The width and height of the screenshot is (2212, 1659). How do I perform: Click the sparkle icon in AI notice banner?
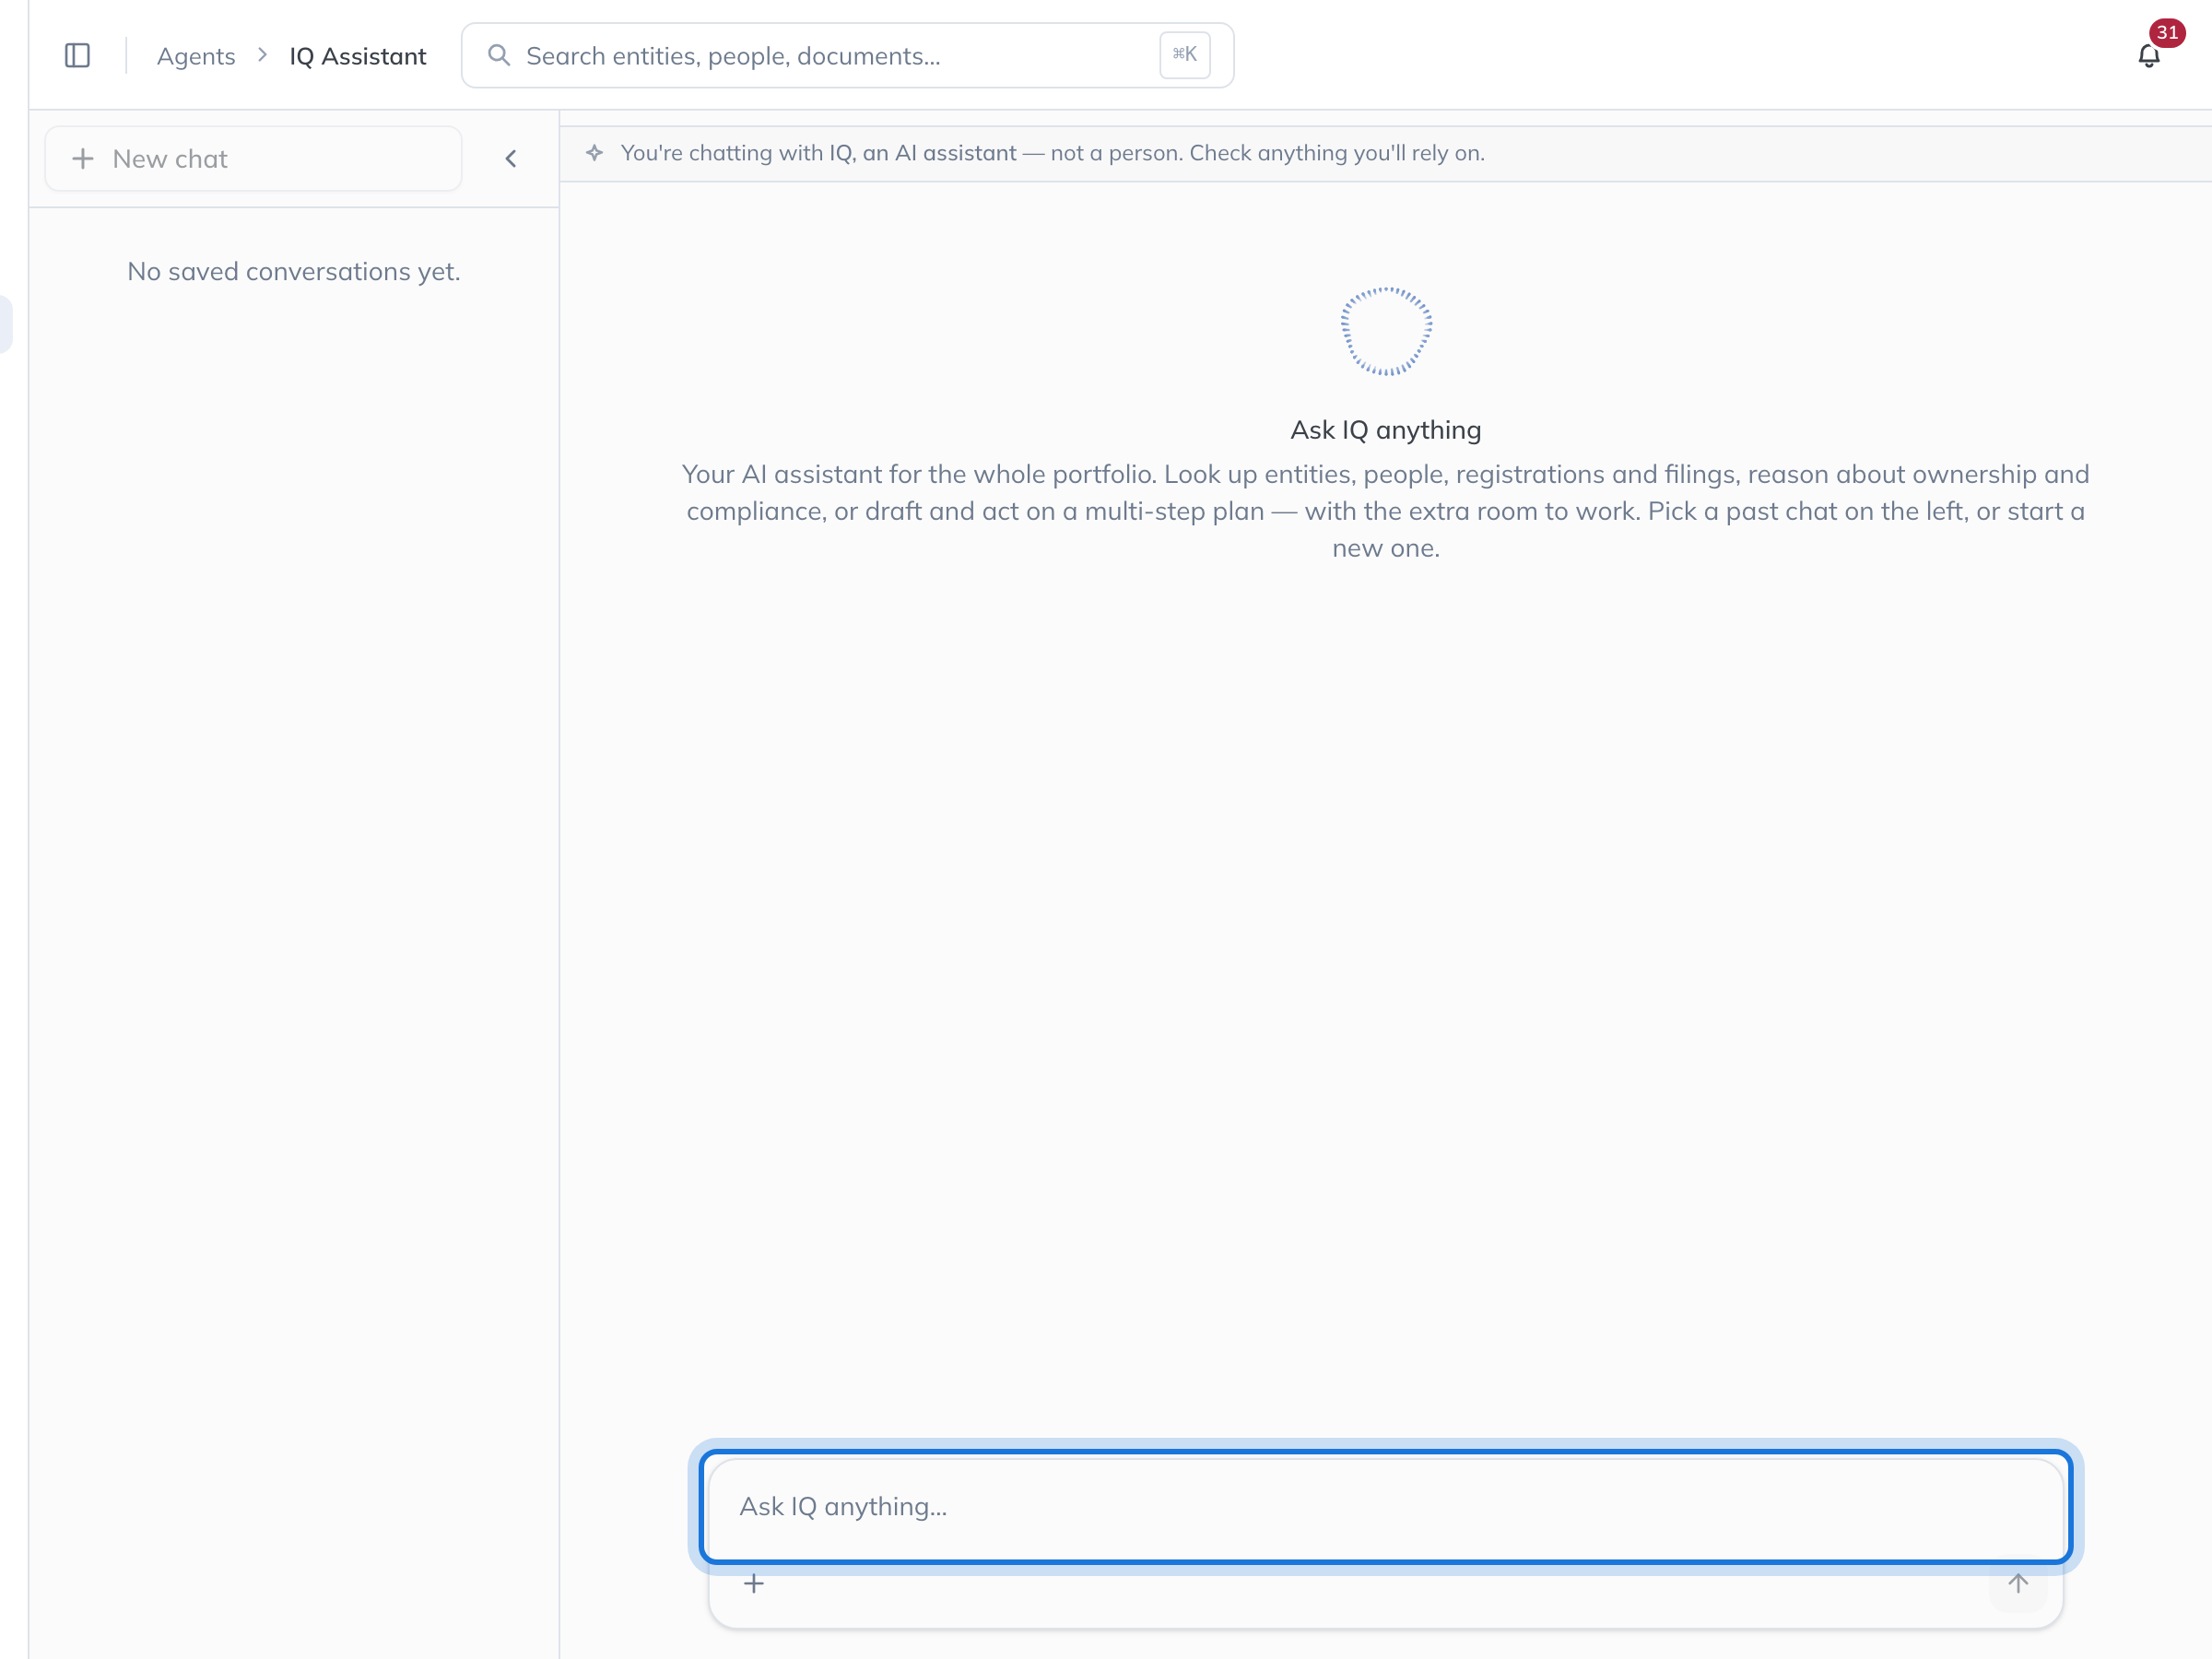coord(595,153)
